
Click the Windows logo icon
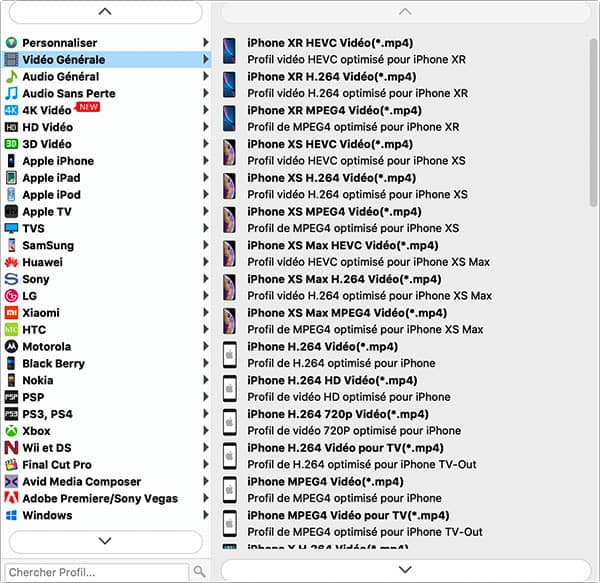(12, 515)
